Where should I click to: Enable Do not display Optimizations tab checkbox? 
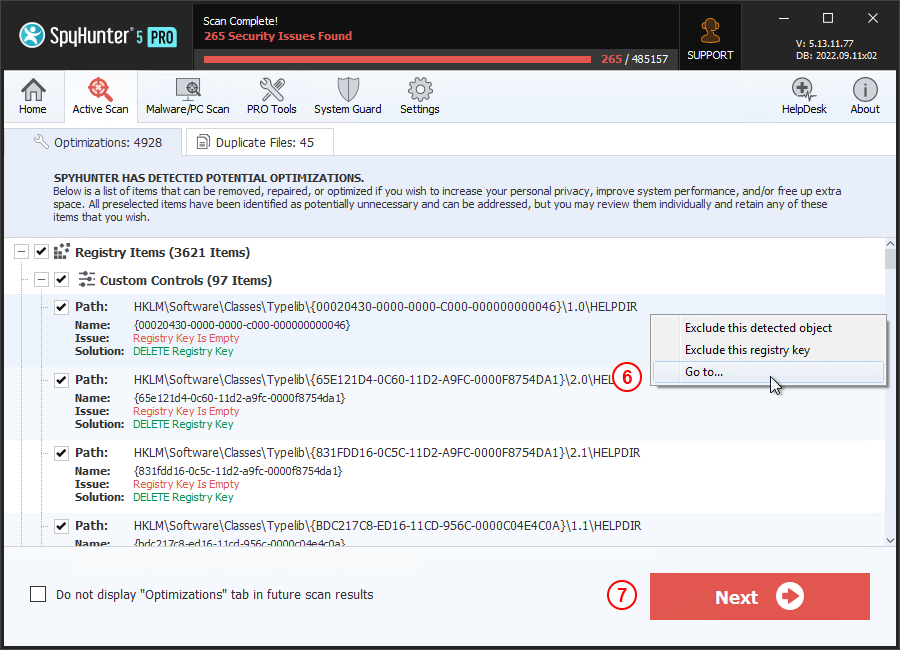click(38, 594)
